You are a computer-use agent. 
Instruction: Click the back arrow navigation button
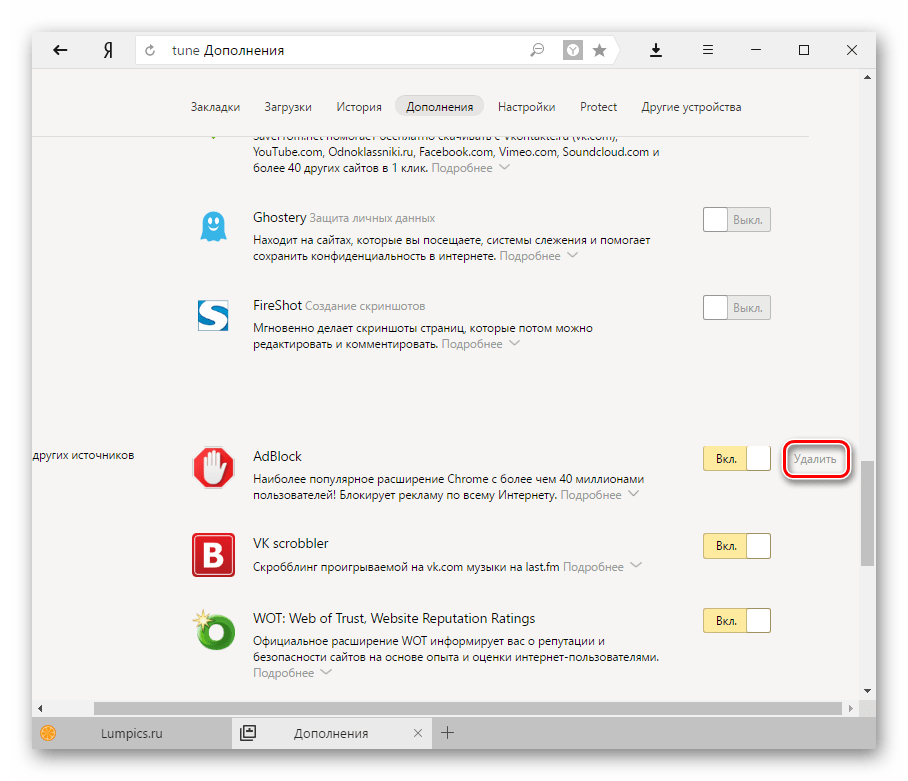(x=61, y=50)
